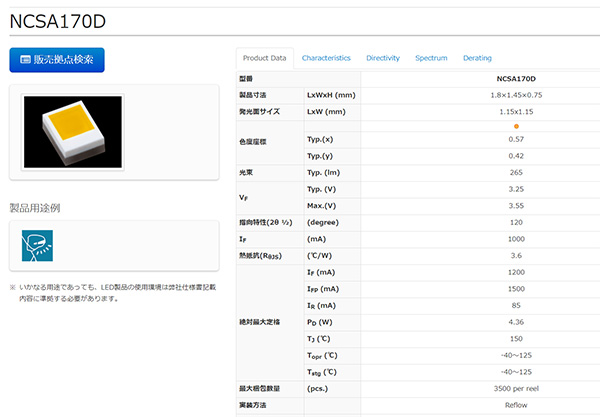Click the IR value 85
Image resolution: width=600 pixels, height=417 pixels.
[516, 306]
